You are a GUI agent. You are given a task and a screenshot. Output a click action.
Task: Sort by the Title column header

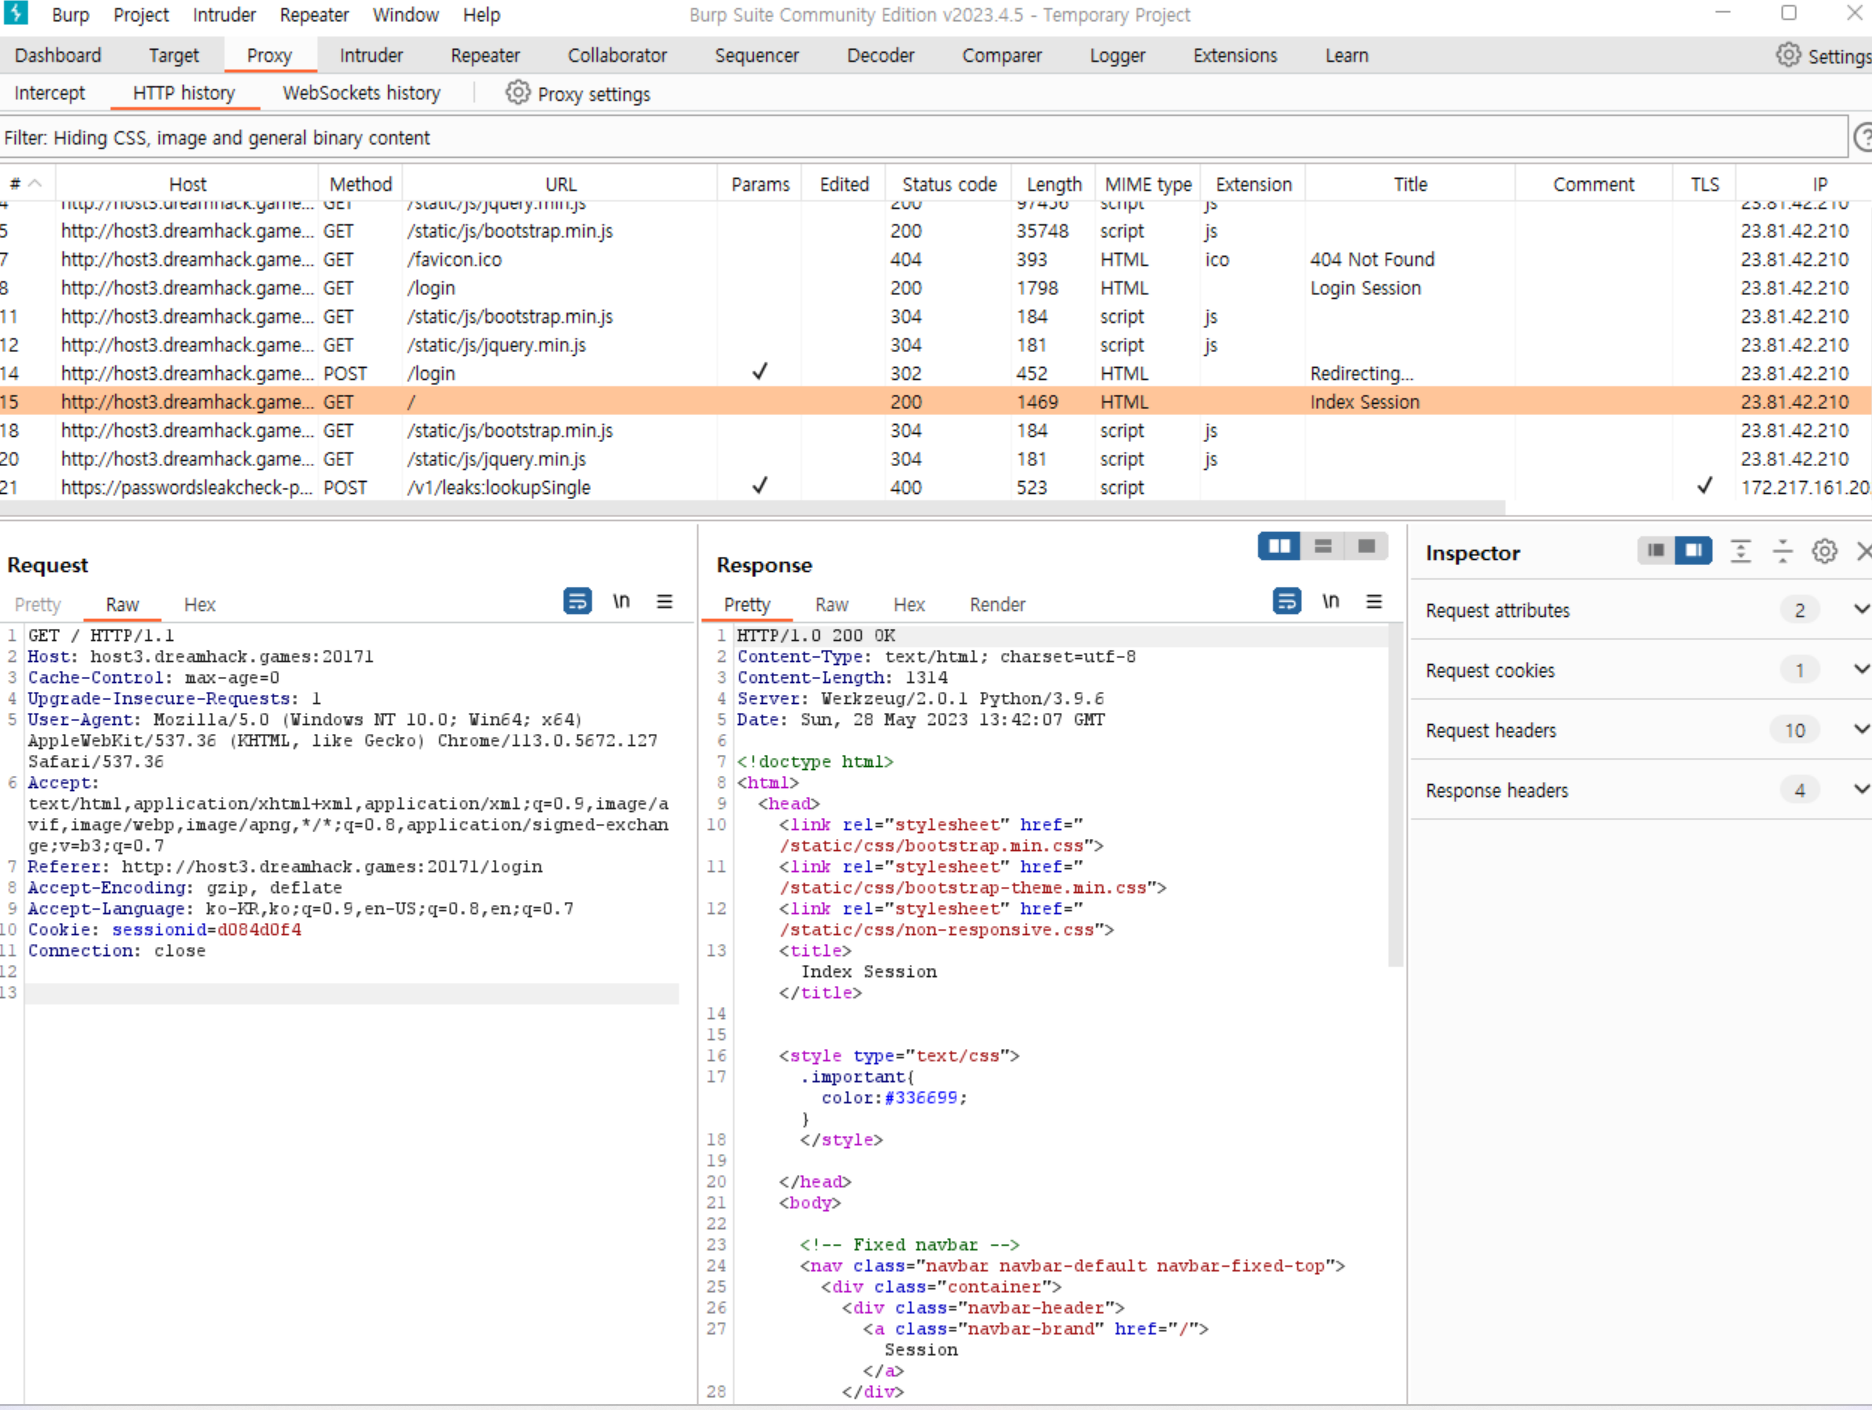coord(1410,184)
